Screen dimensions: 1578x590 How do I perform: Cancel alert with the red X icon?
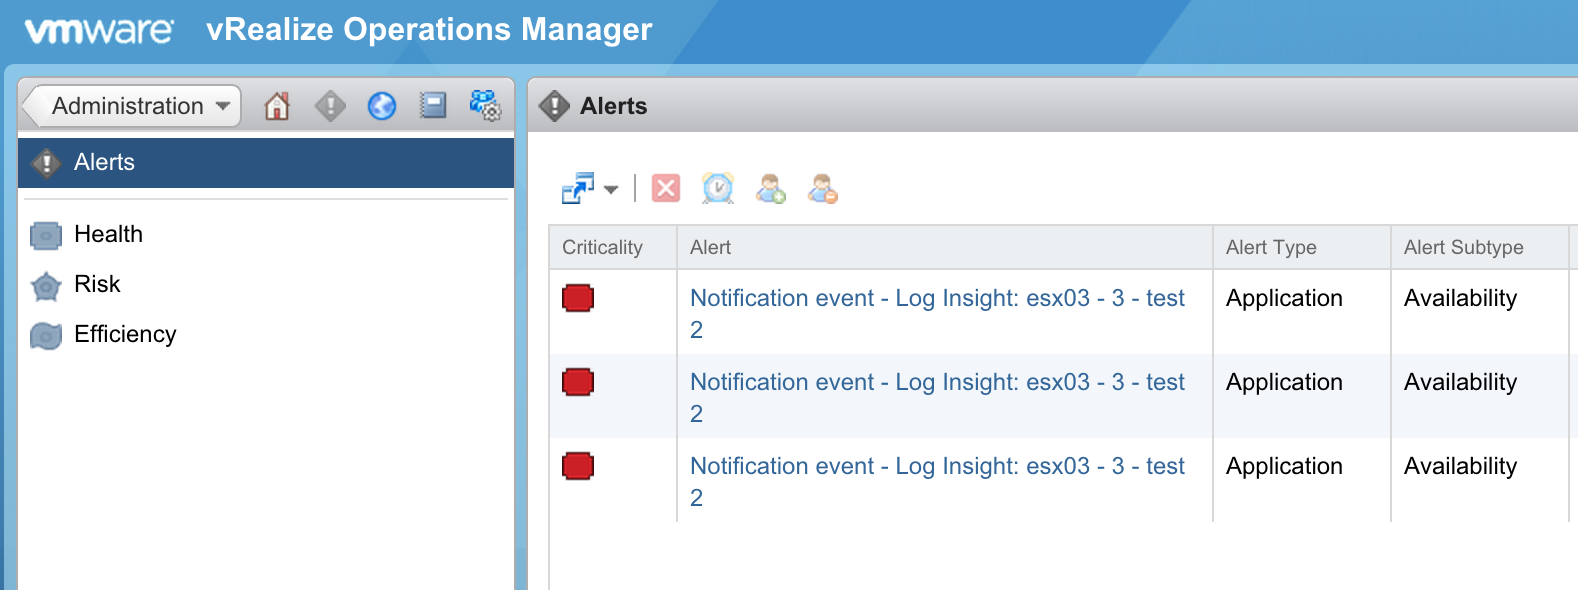click(x=666, y=188)
